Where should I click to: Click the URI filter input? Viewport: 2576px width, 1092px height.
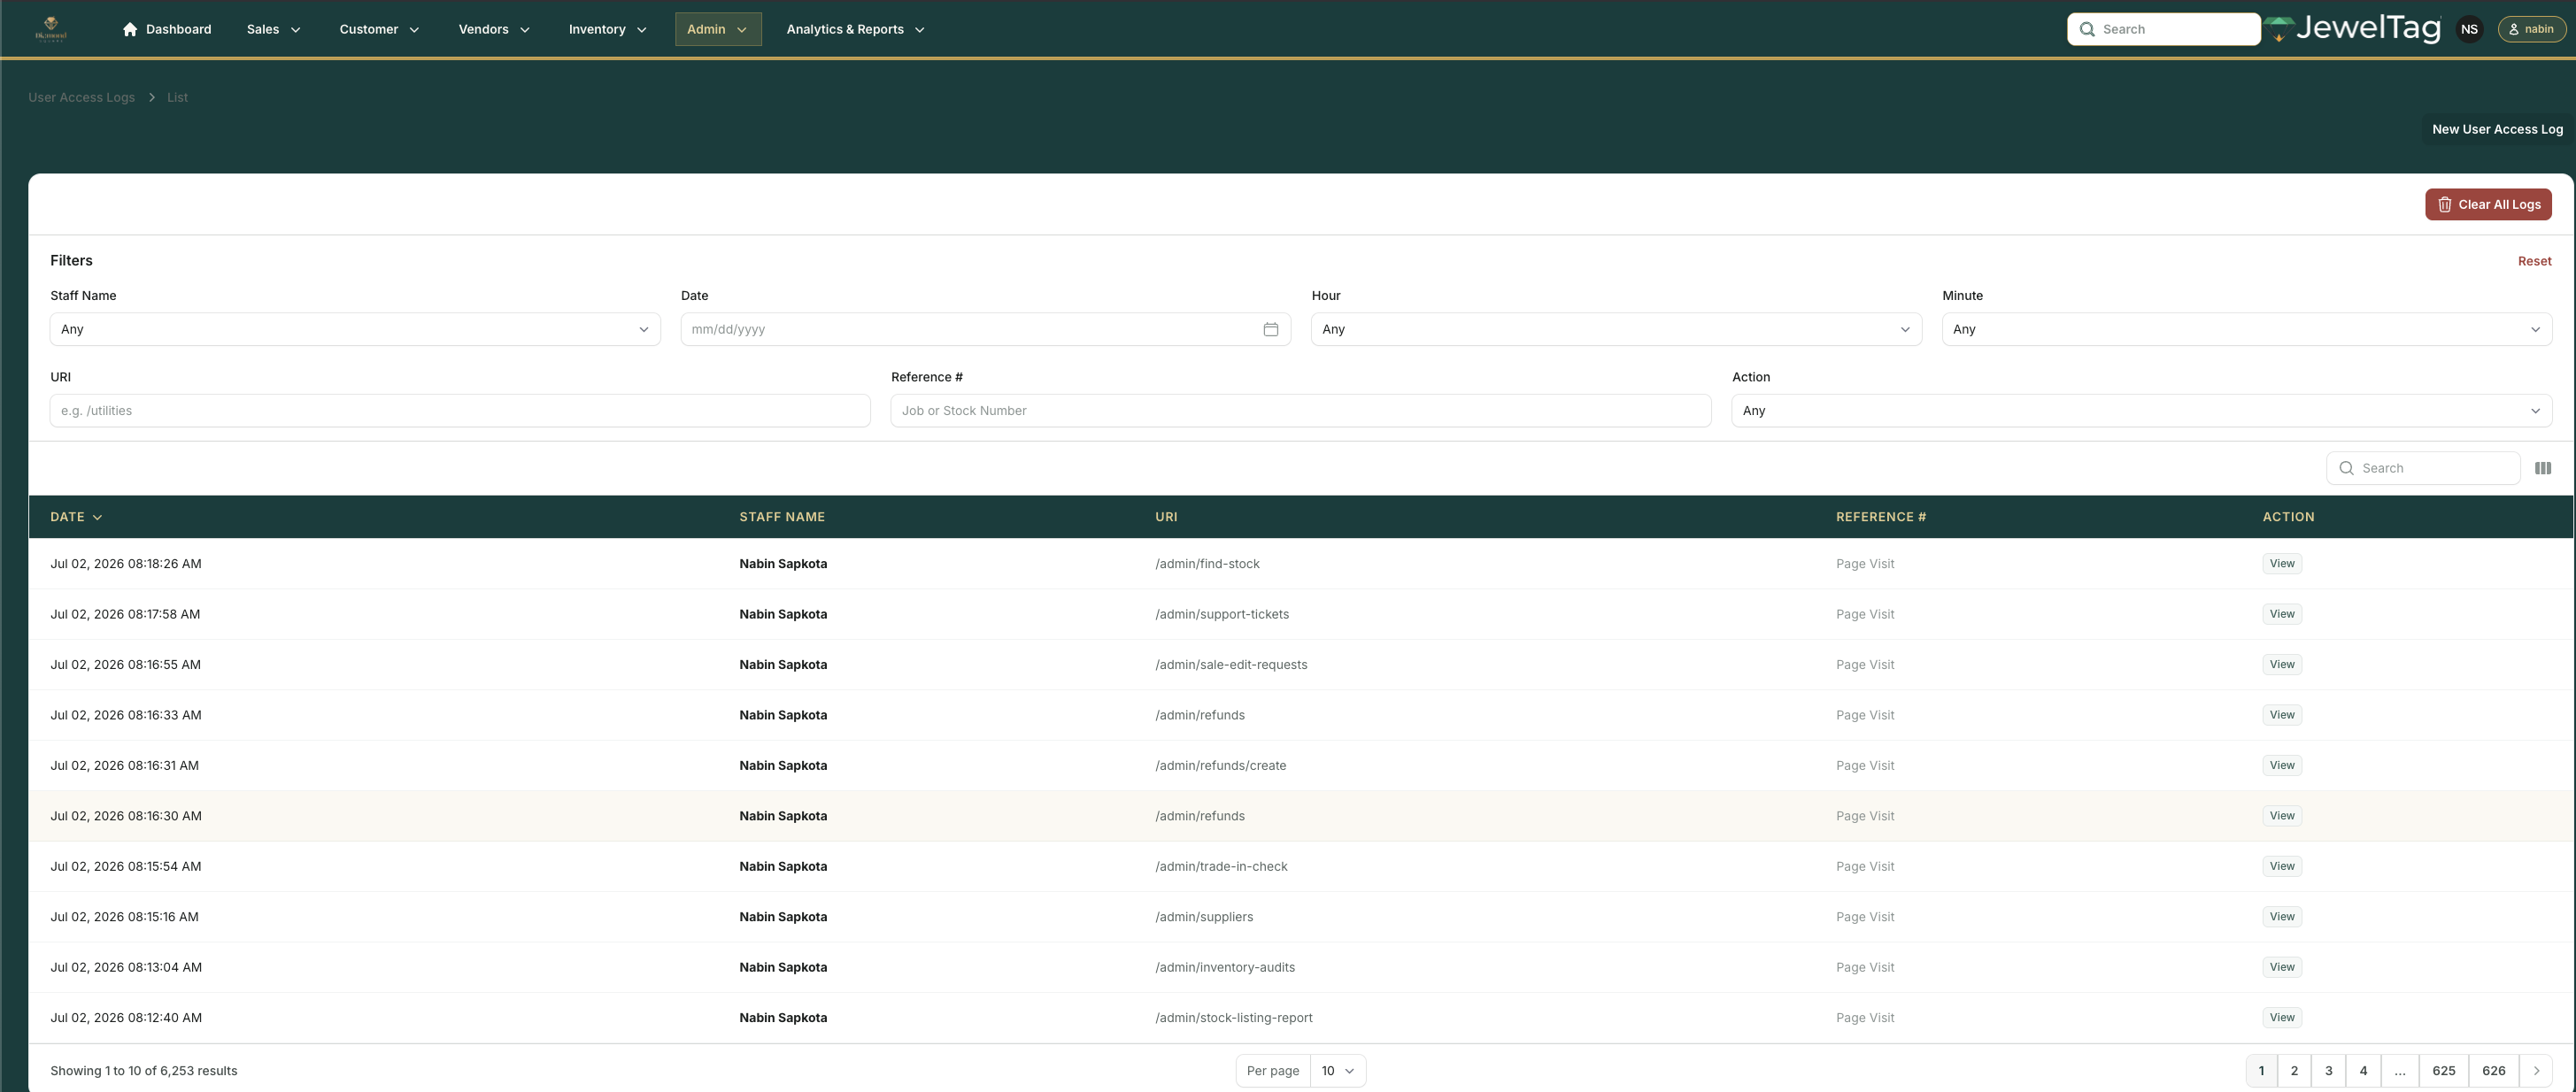[x=460, y=410]
